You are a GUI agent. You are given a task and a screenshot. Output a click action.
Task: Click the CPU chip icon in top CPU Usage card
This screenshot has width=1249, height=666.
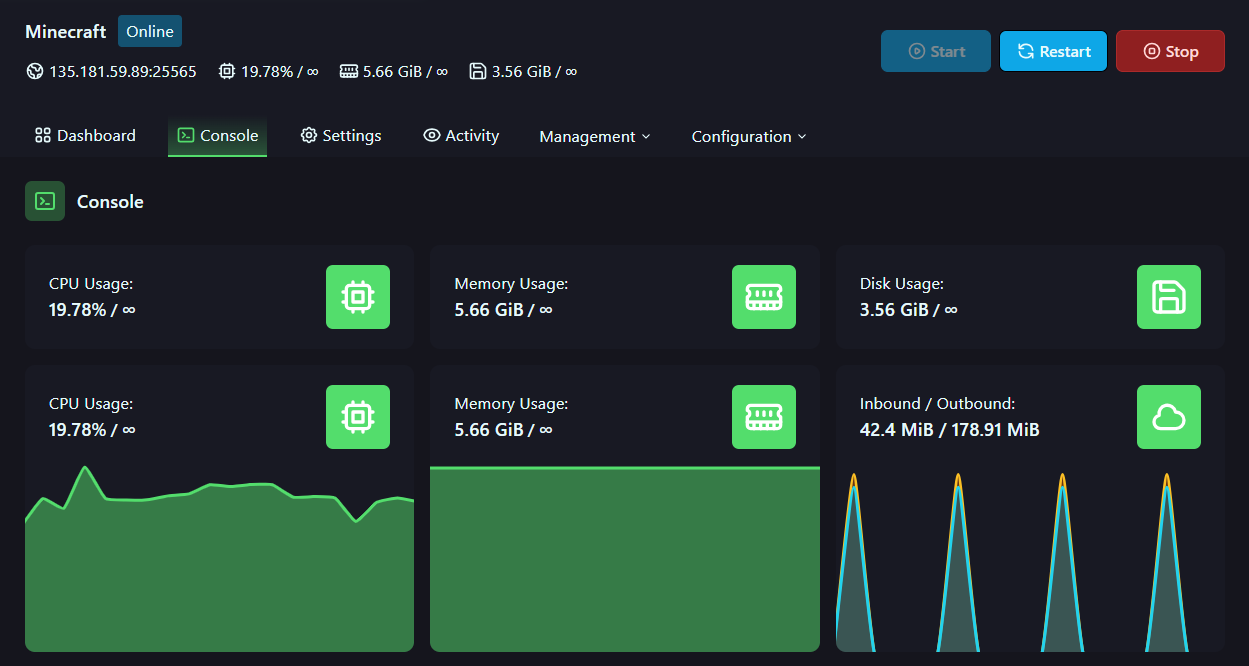[x=358, y=297]
